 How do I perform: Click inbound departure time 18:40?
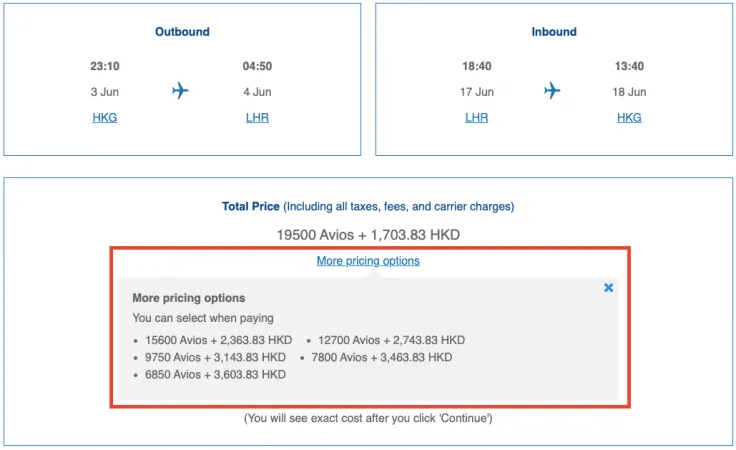tap(476, 66)
